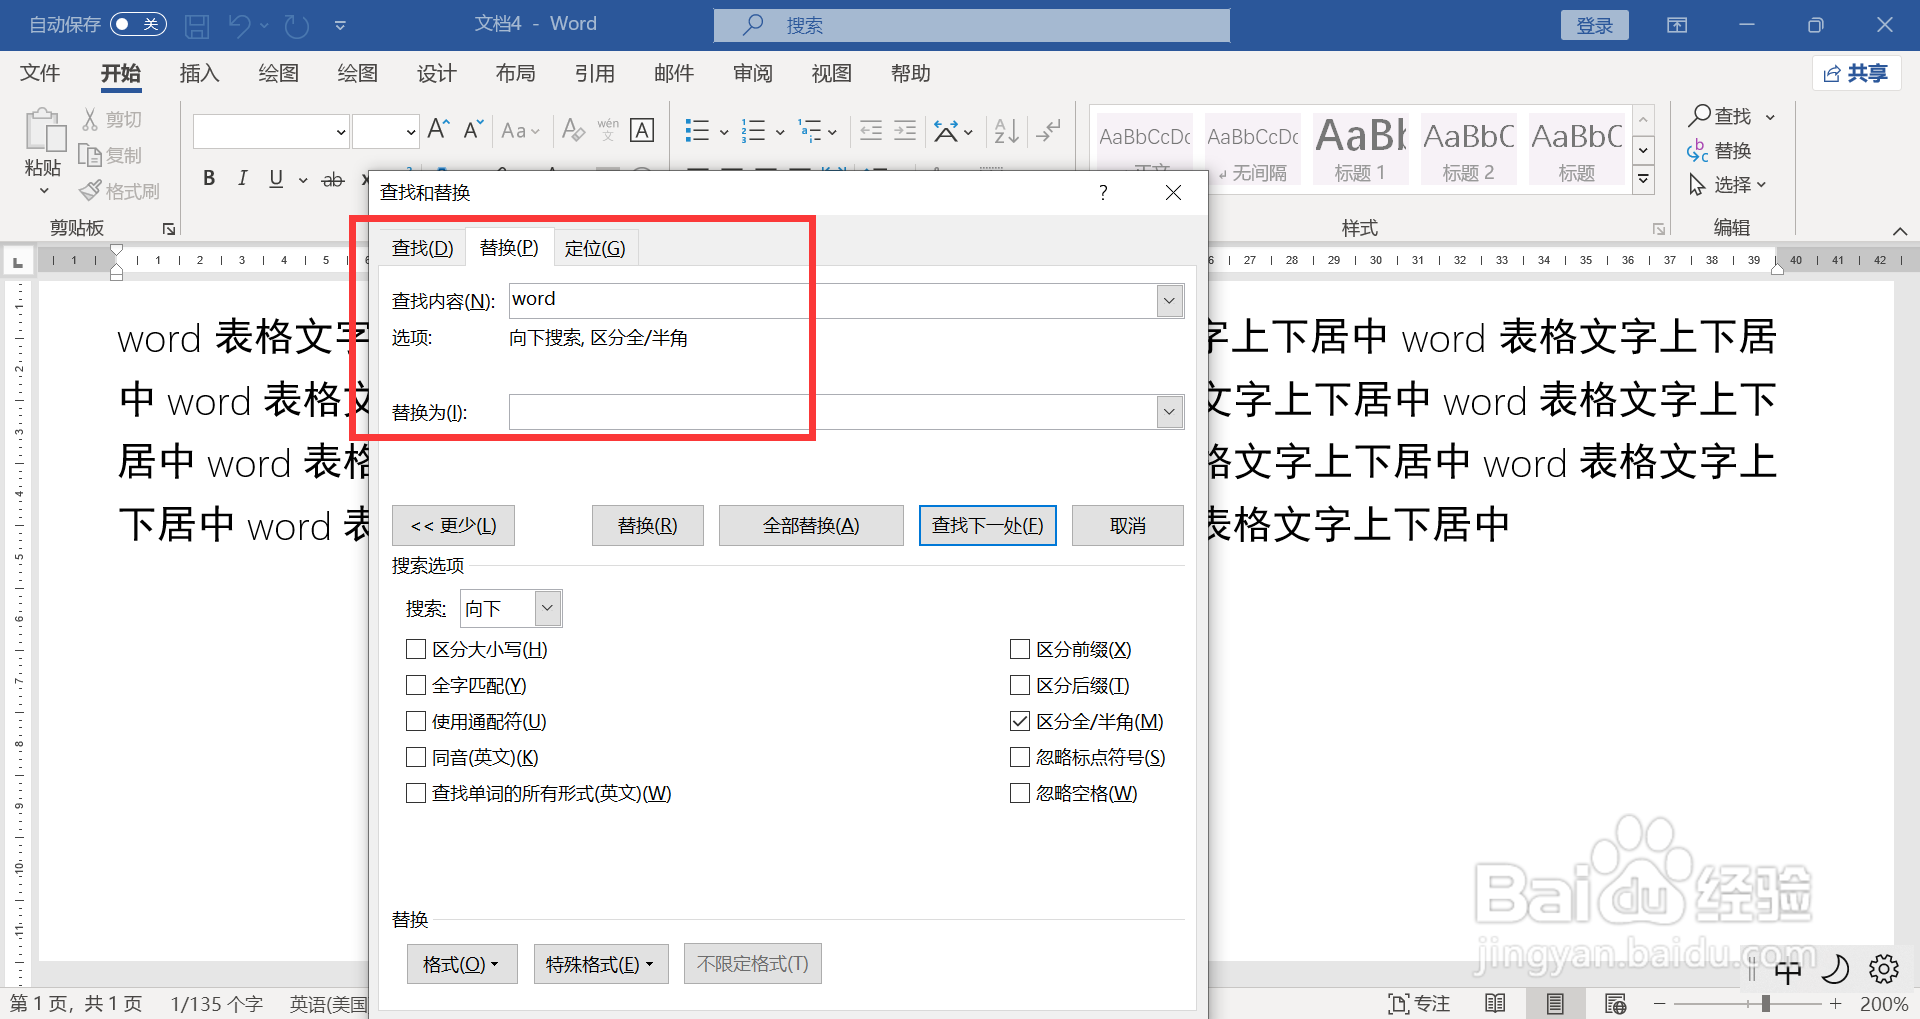This screenshot has width=1920, height=1019.
Task: Toggle the AutoSave switch
Action: coord(138,24)
